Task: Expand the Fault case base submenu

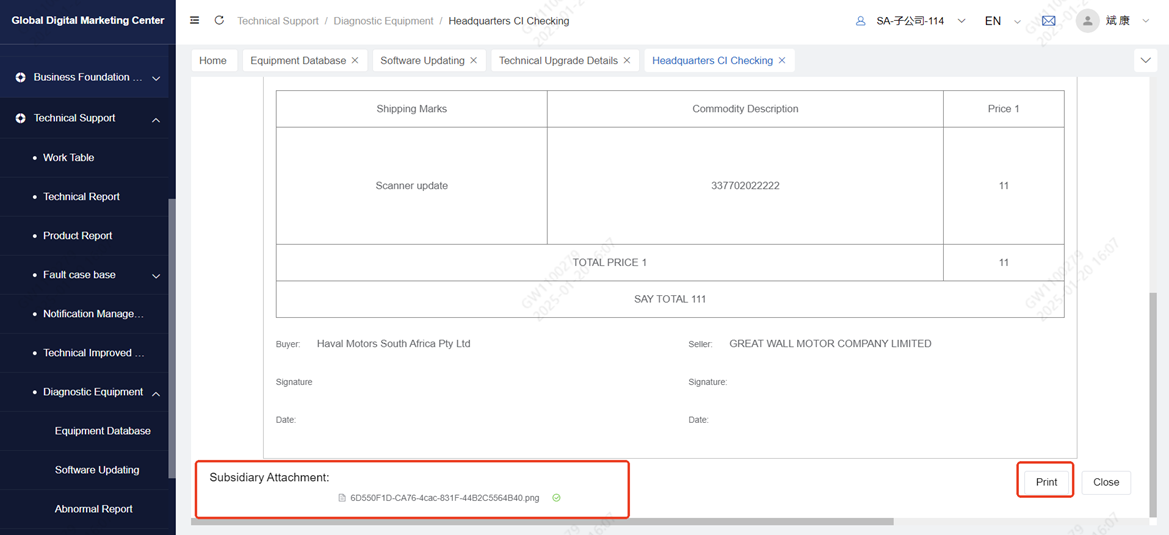Action: tap(156, 276)
